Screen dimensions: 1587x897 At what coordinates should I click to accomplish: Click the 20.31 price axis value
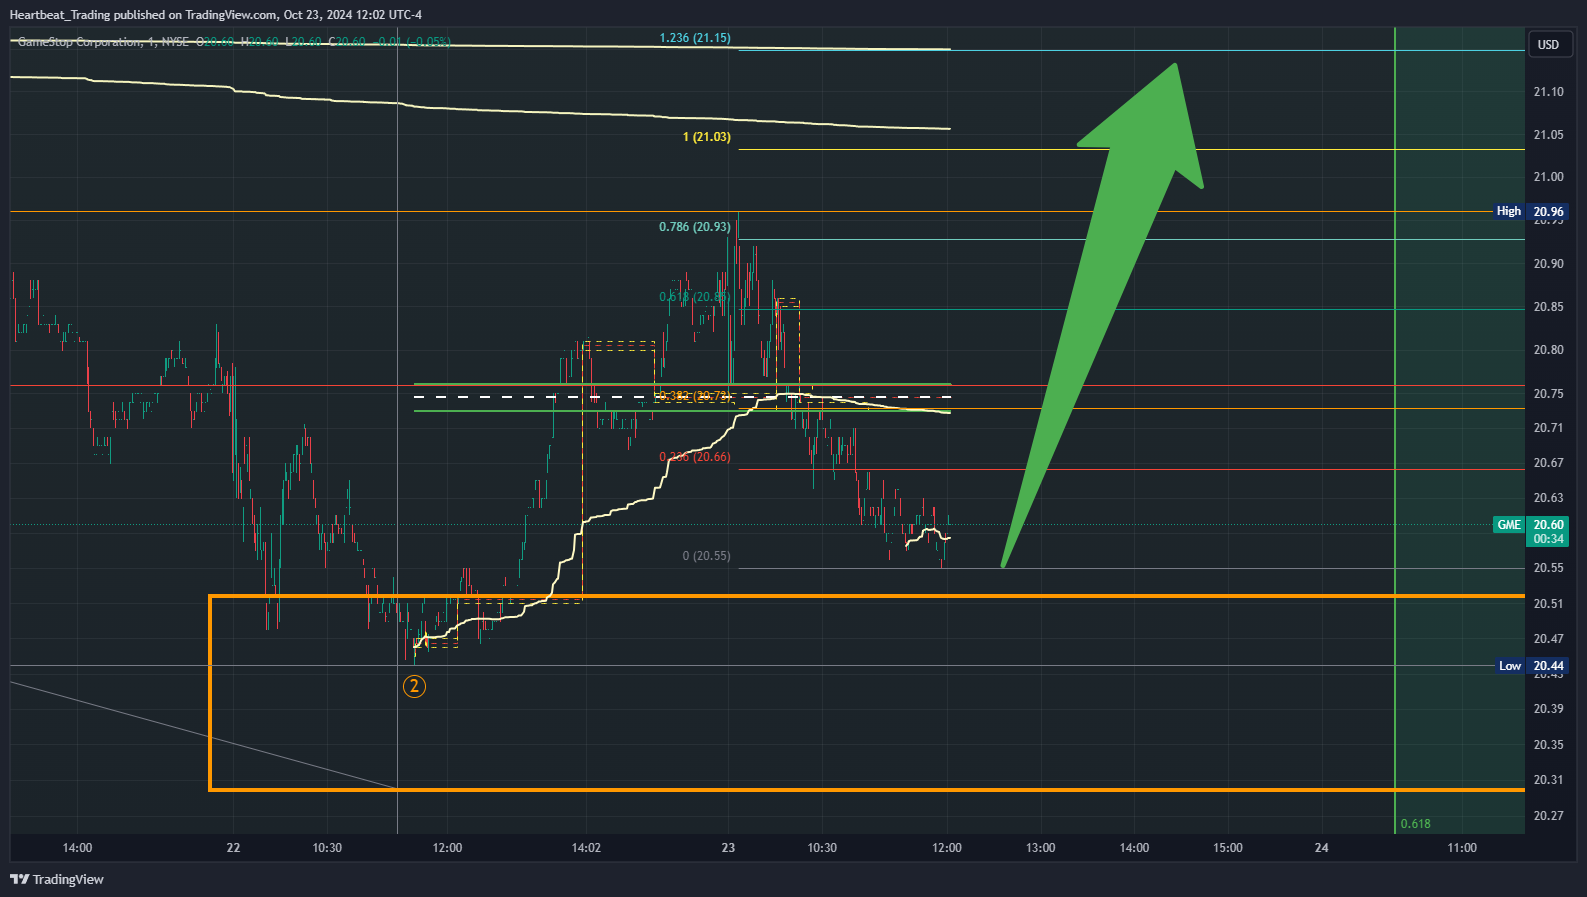(x=1548, y=780)
